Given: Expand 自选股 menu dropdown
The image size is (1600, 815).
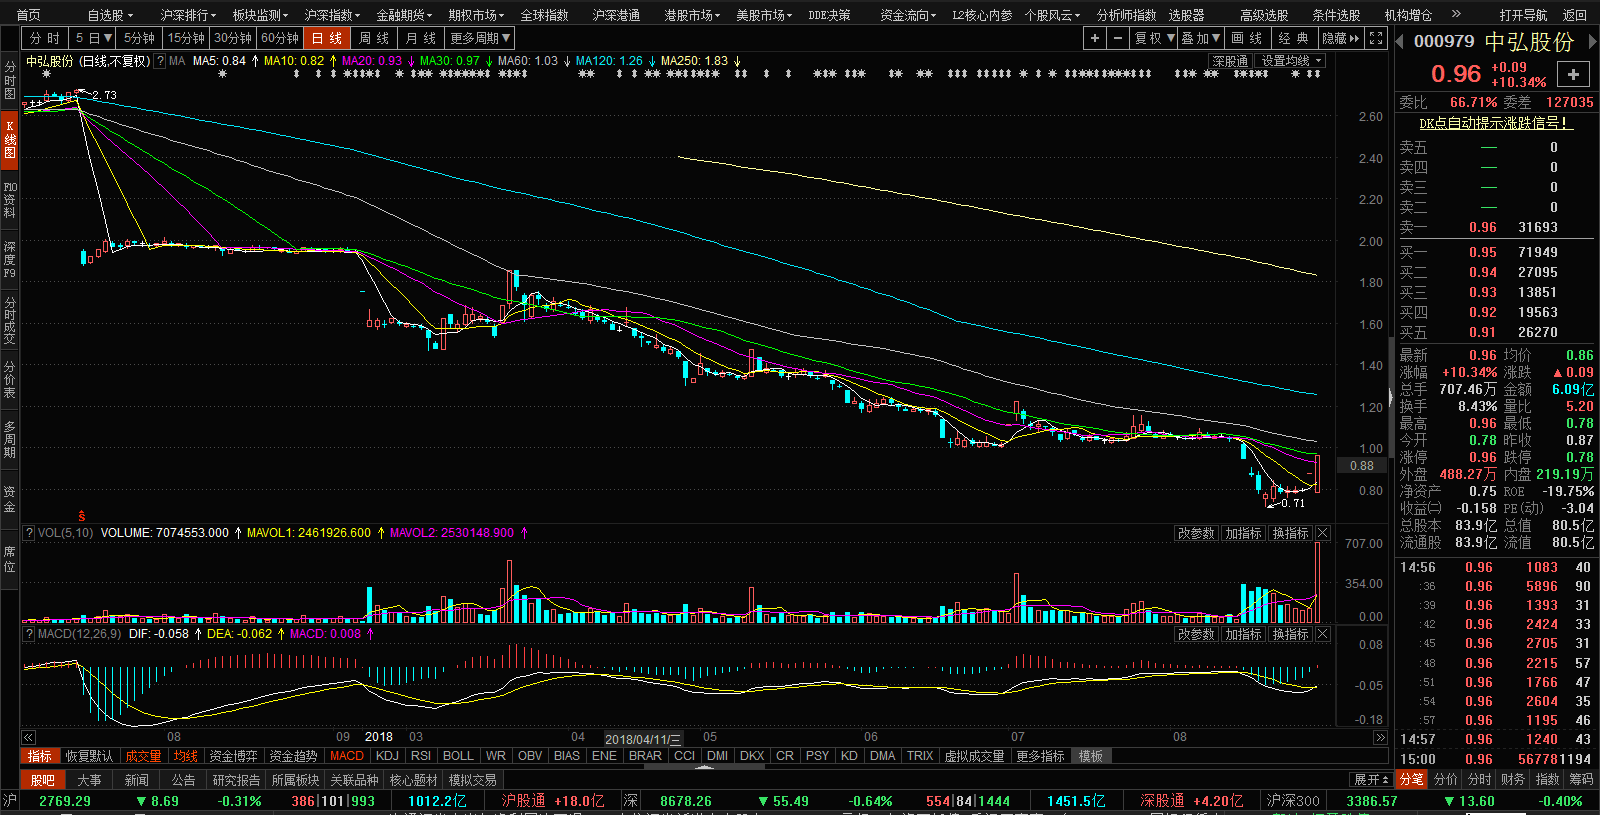Looking at the screenshot, I should point(110,15).
